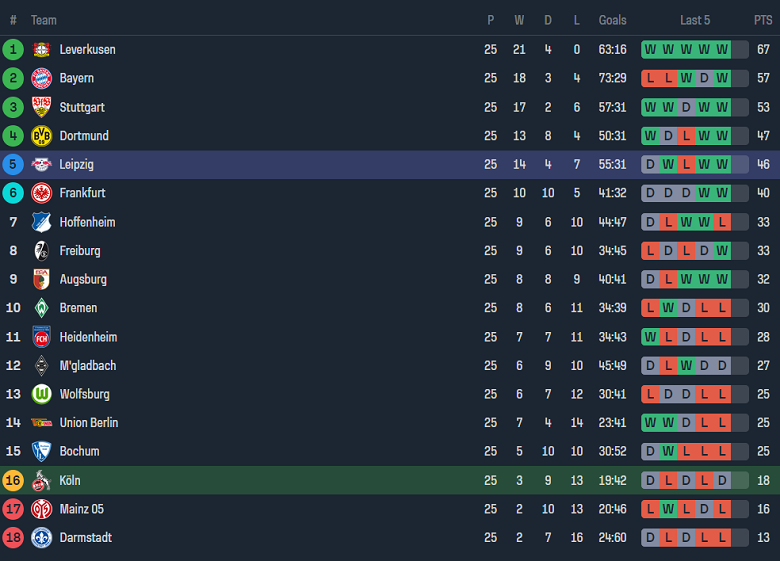This screenshot has width=780, height=561.
Task: Click the Darmstadt club logo
Action: point(41,538)
